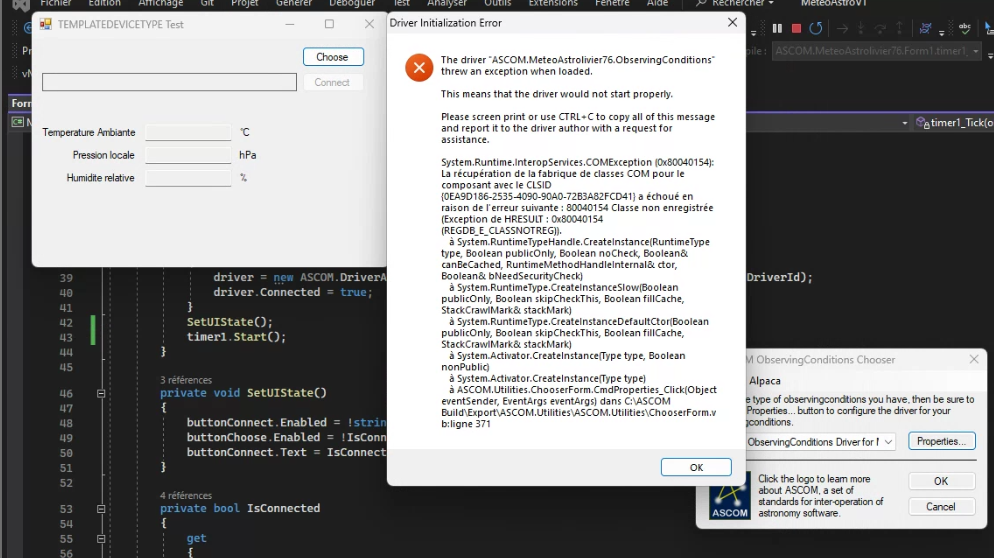Image resolution: width=994 pixels, height=558 pixels.
Task: Click the timer1_Tick member cube icon
Action: coord(922,122)
